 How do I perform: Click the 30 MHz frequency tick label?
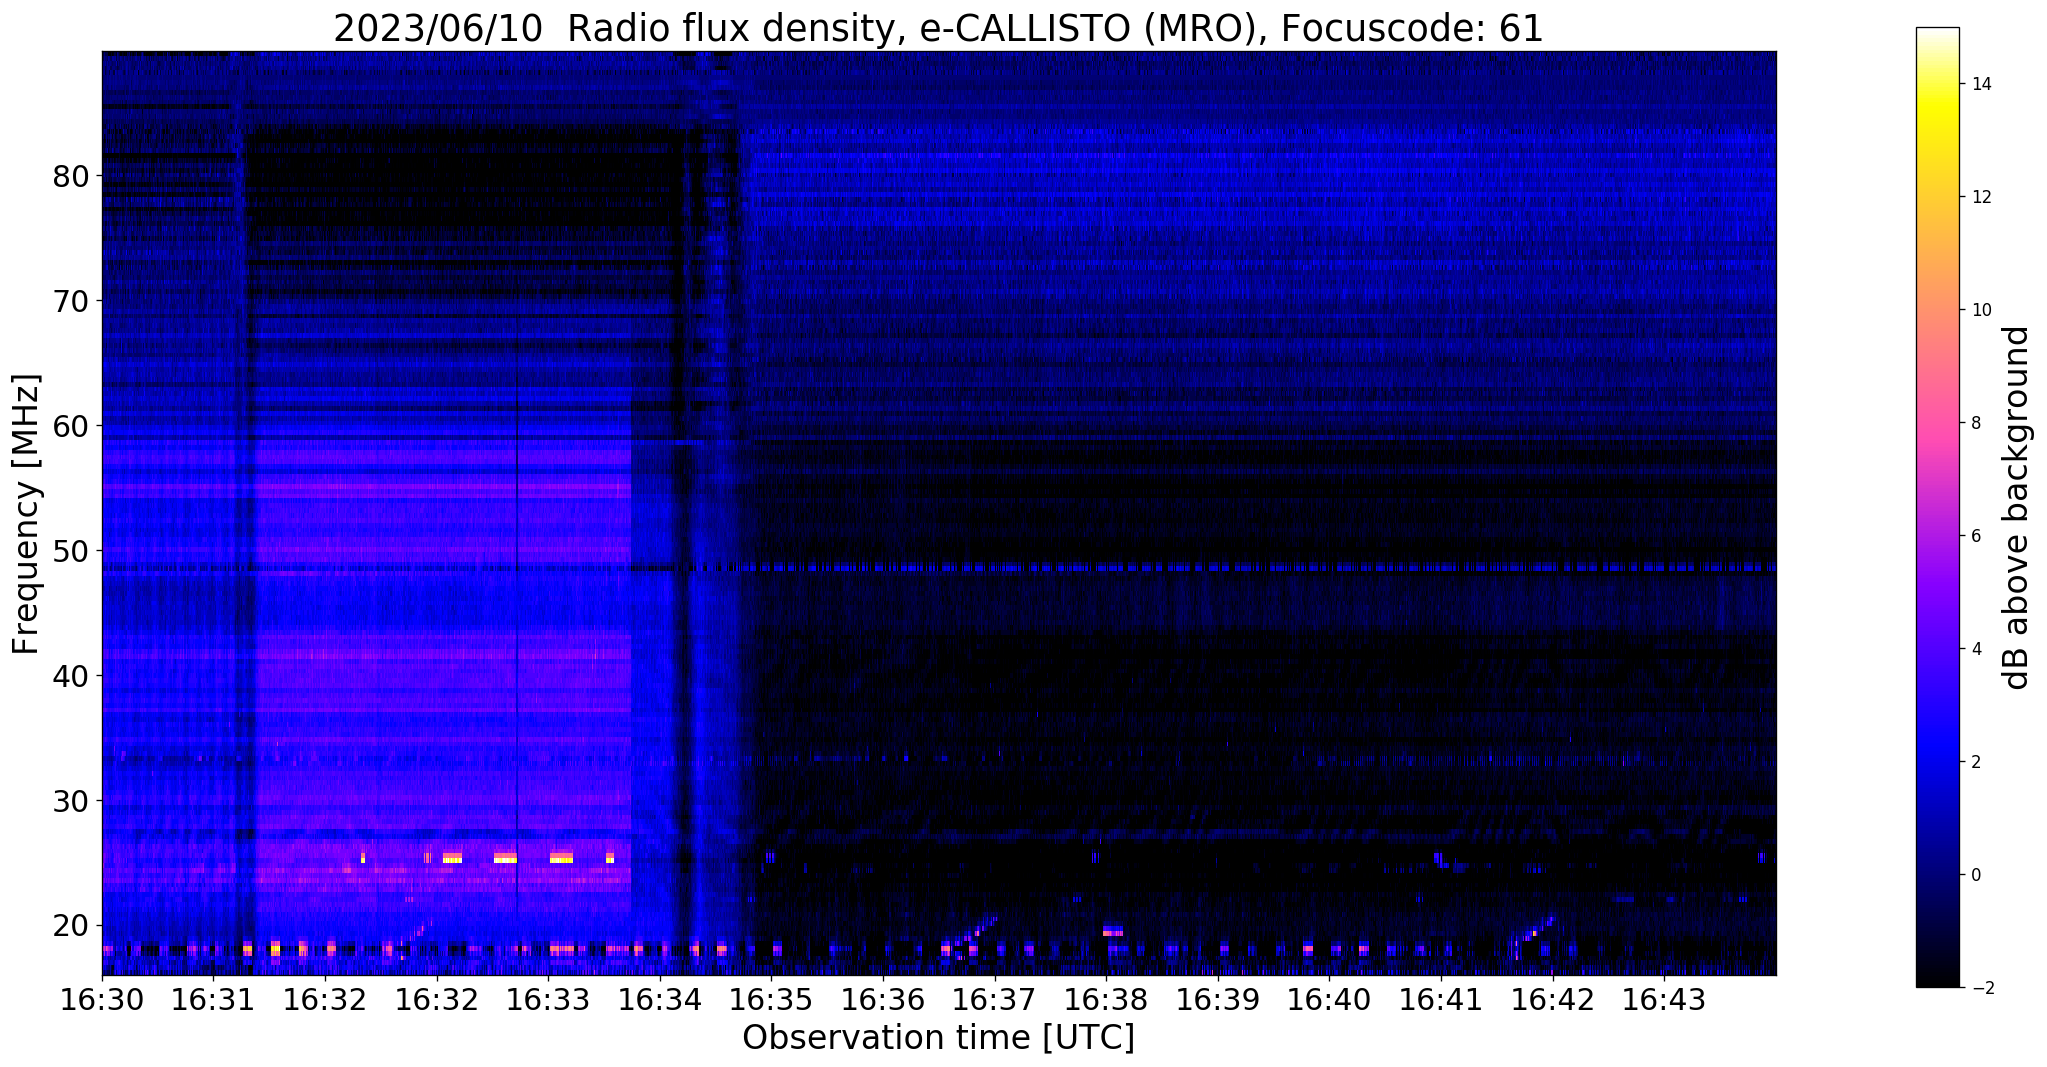(x=72, y=801)
